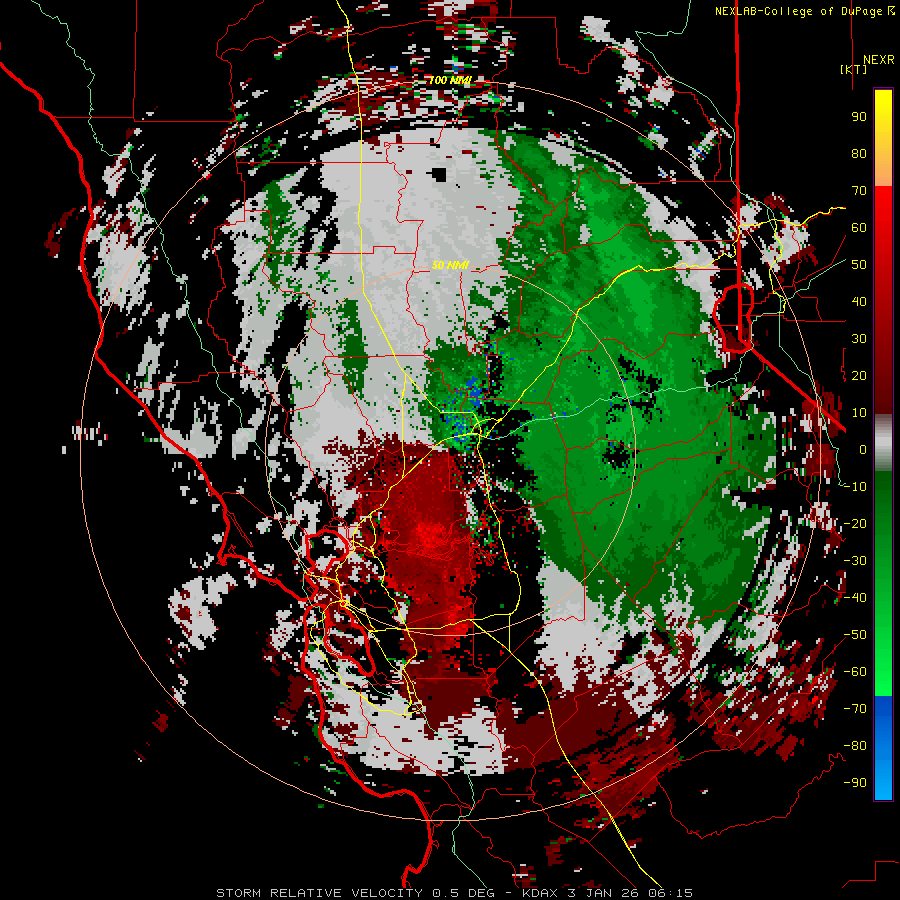
Task: Click the -20 scale value
Action: 855,524
